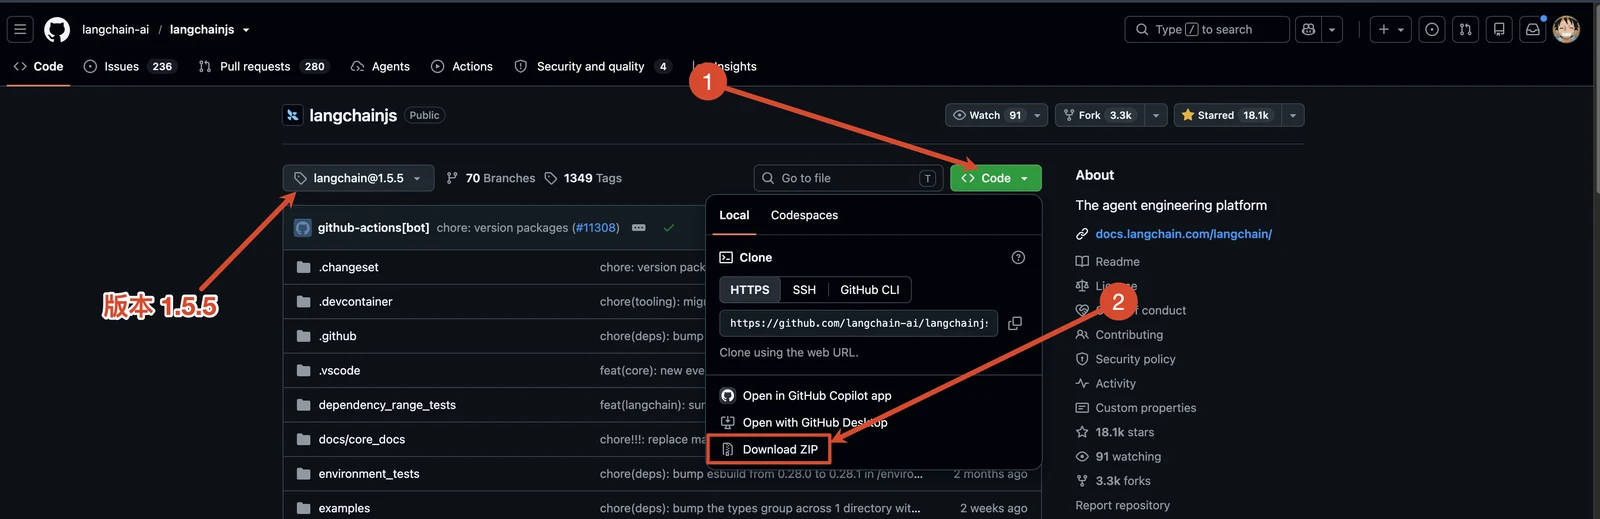Click the Fork button
The image size is (1600, 519).
click(x=1099, y=115)
